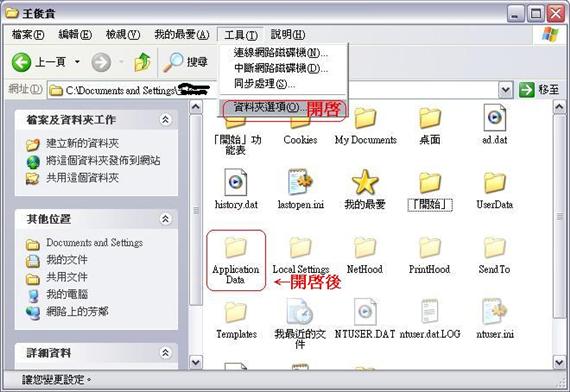Click the title bar folder icon
The image size is (570, 392).
pyautogui.click(x=12, y=13)
